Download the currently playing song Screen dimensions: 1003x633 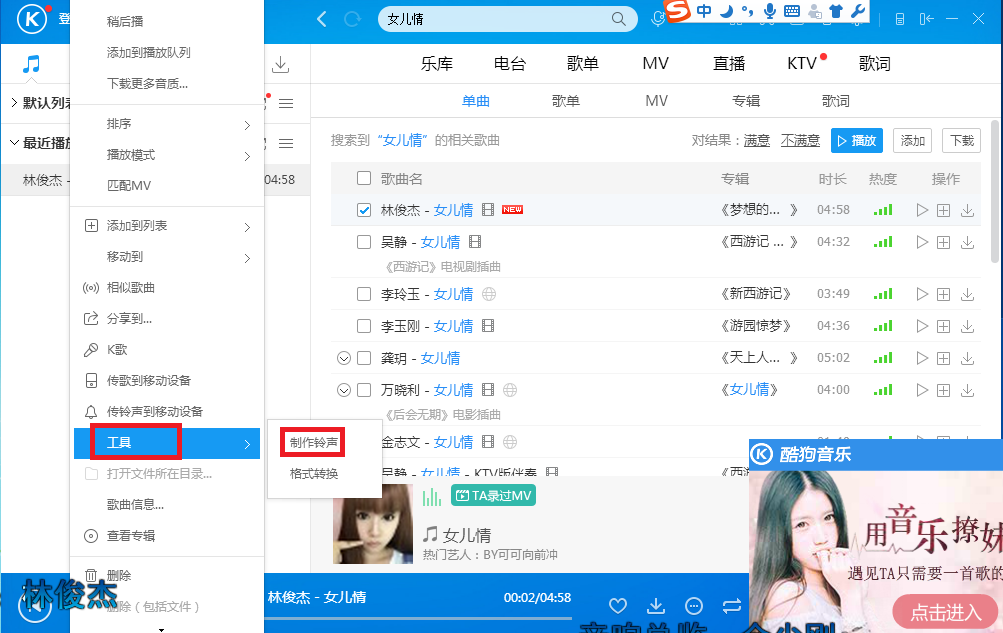tap(656, 605)
